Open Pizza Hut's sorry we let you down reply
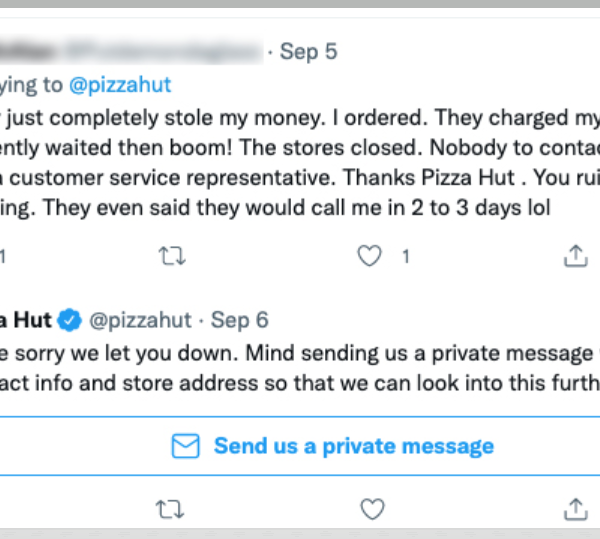This screenshot has height=539, width=600. pos(300,368)
